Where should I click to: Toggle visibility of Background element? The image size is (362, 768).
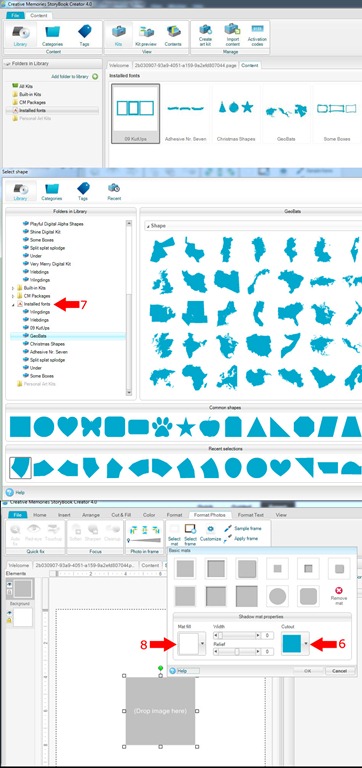tap(9, 612)
